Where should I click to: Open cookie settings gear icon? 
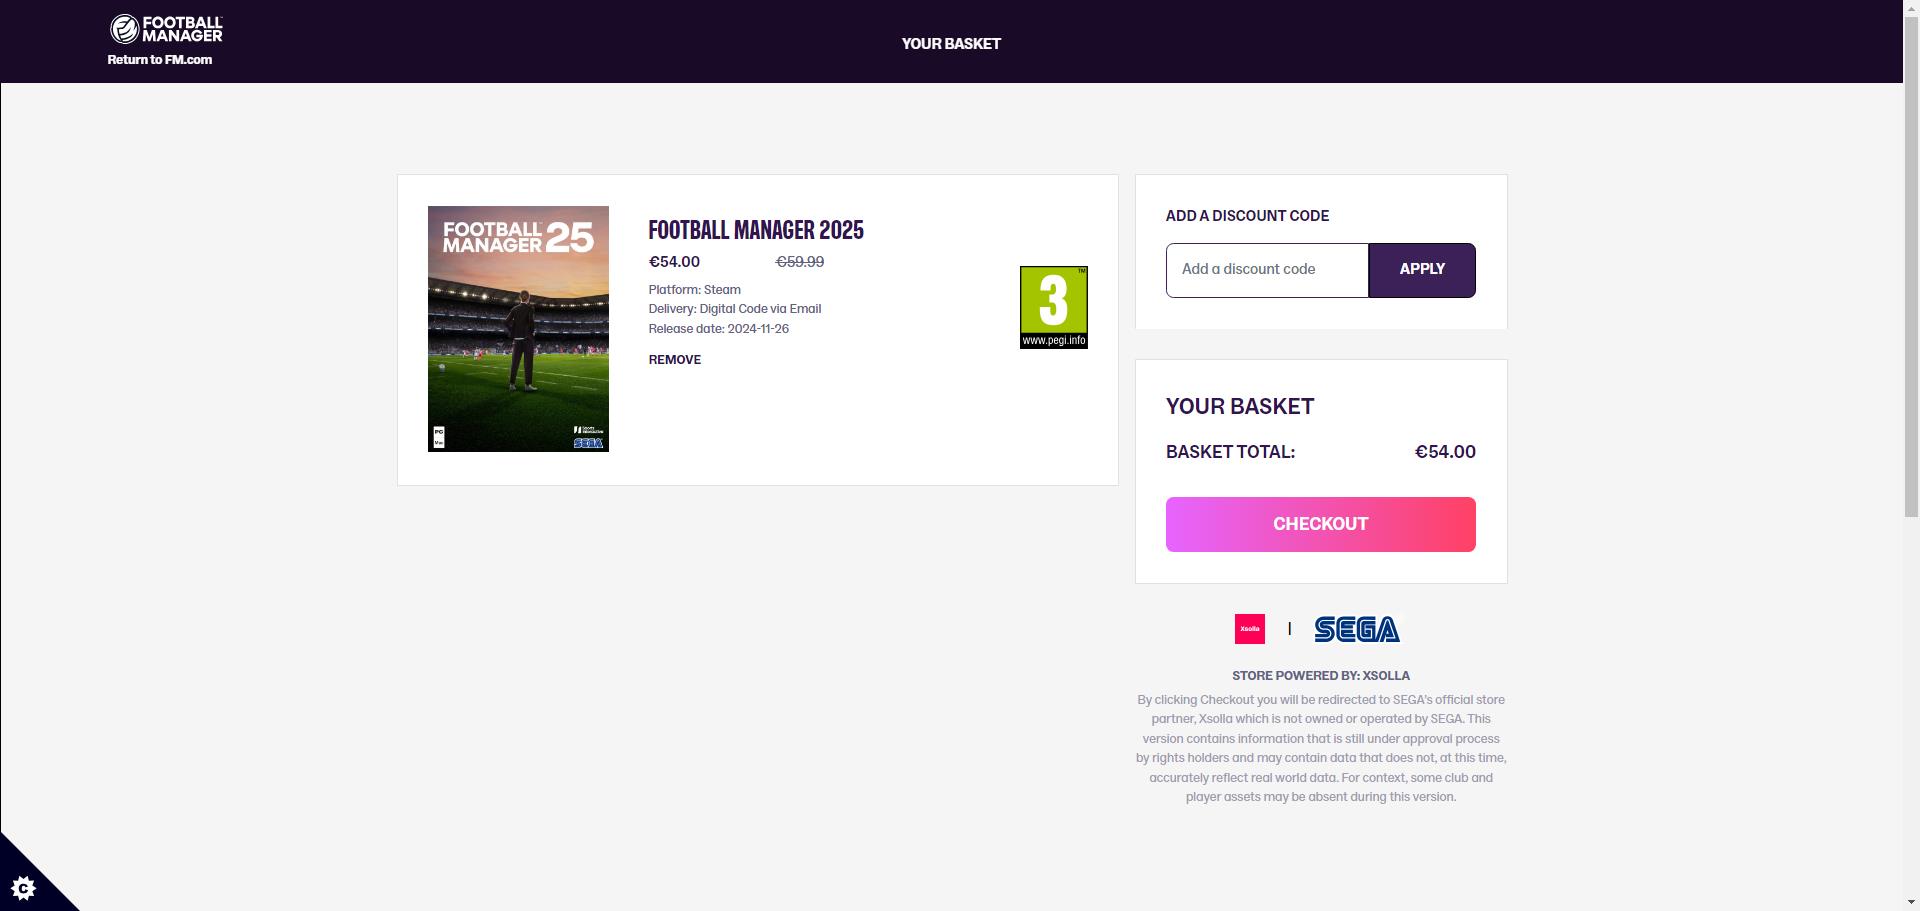[23, 887]
